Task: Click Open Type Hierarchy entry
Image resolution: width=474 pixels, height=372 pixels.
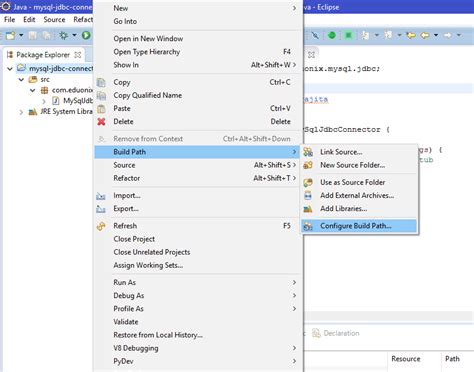Action: tap(197, 52)
